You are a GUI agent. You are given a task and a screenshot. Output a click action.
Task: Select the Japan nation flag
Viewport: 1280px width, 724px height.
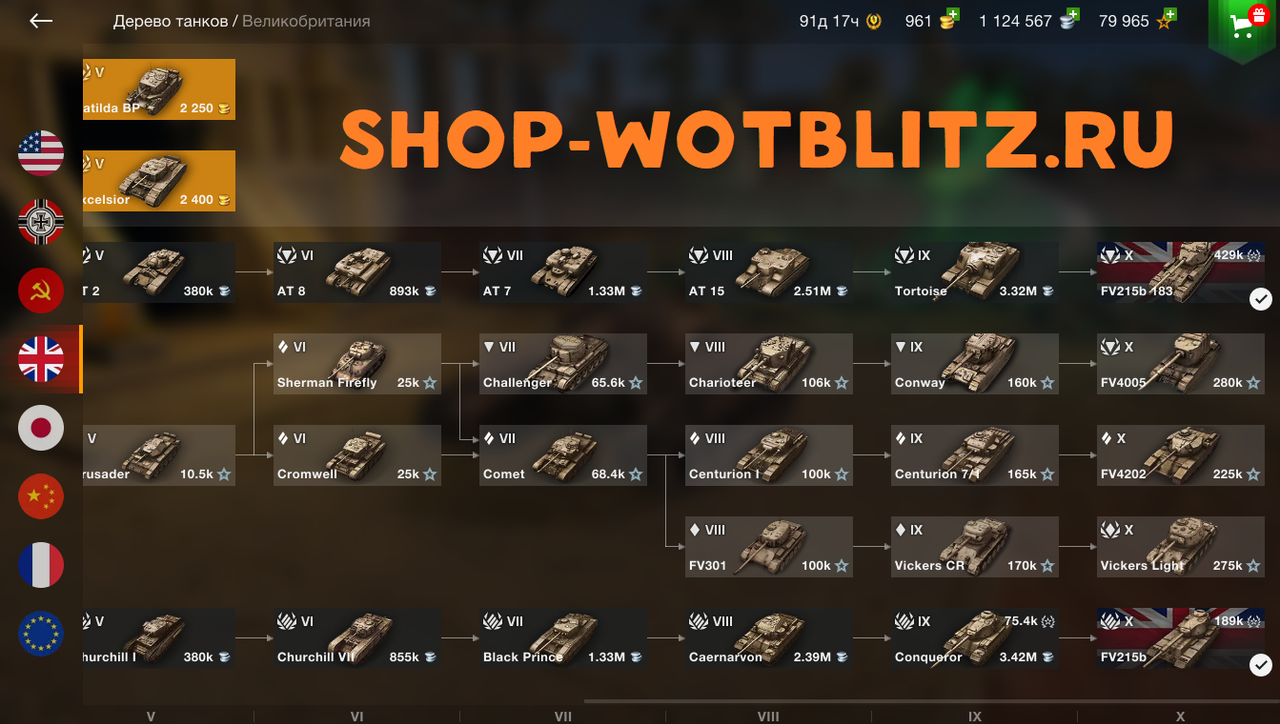tap(41, 428)
